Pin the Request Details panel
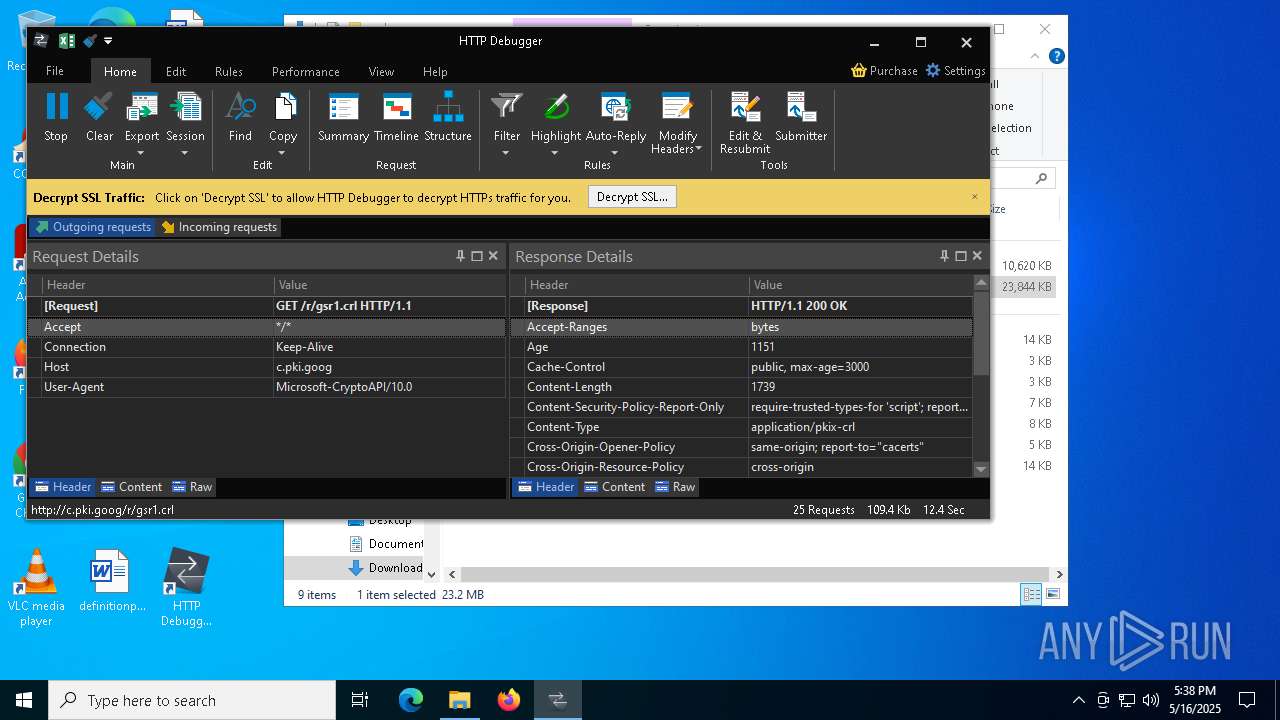 [461, 256]
